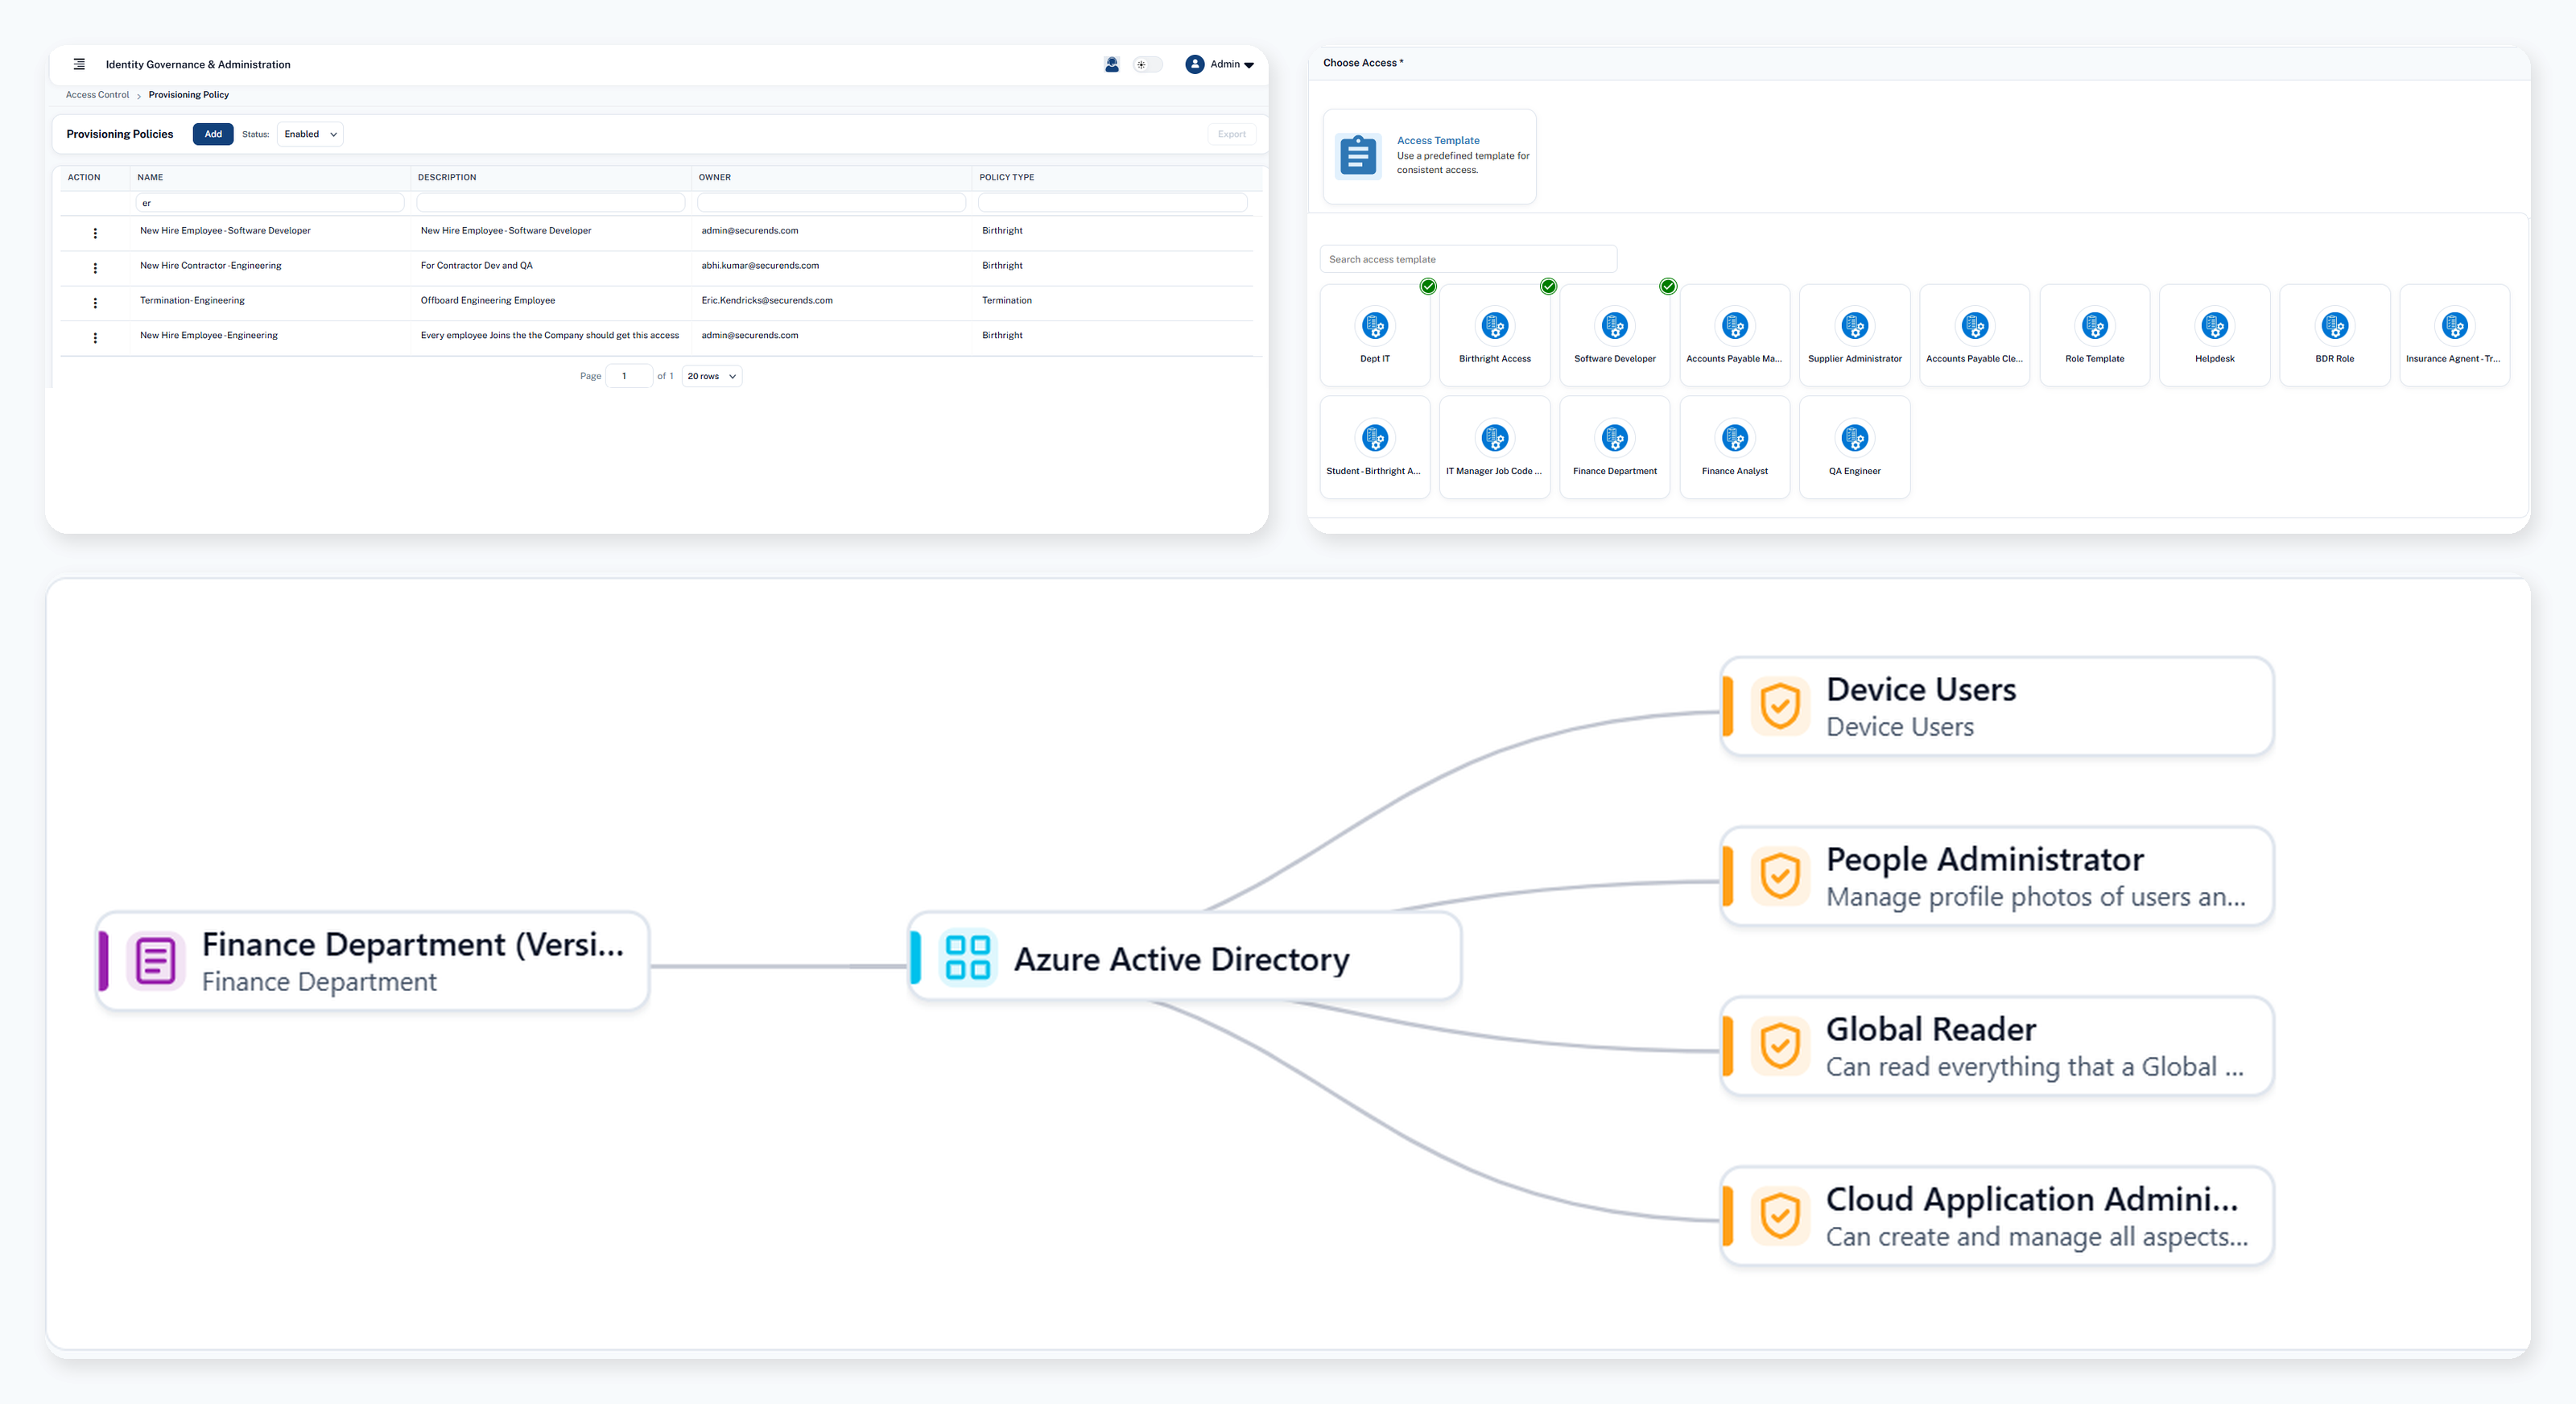The width and height of the screenshot is (2576, 1404).
Task: Focus the Description column filter field
Action: coord(550,203)
